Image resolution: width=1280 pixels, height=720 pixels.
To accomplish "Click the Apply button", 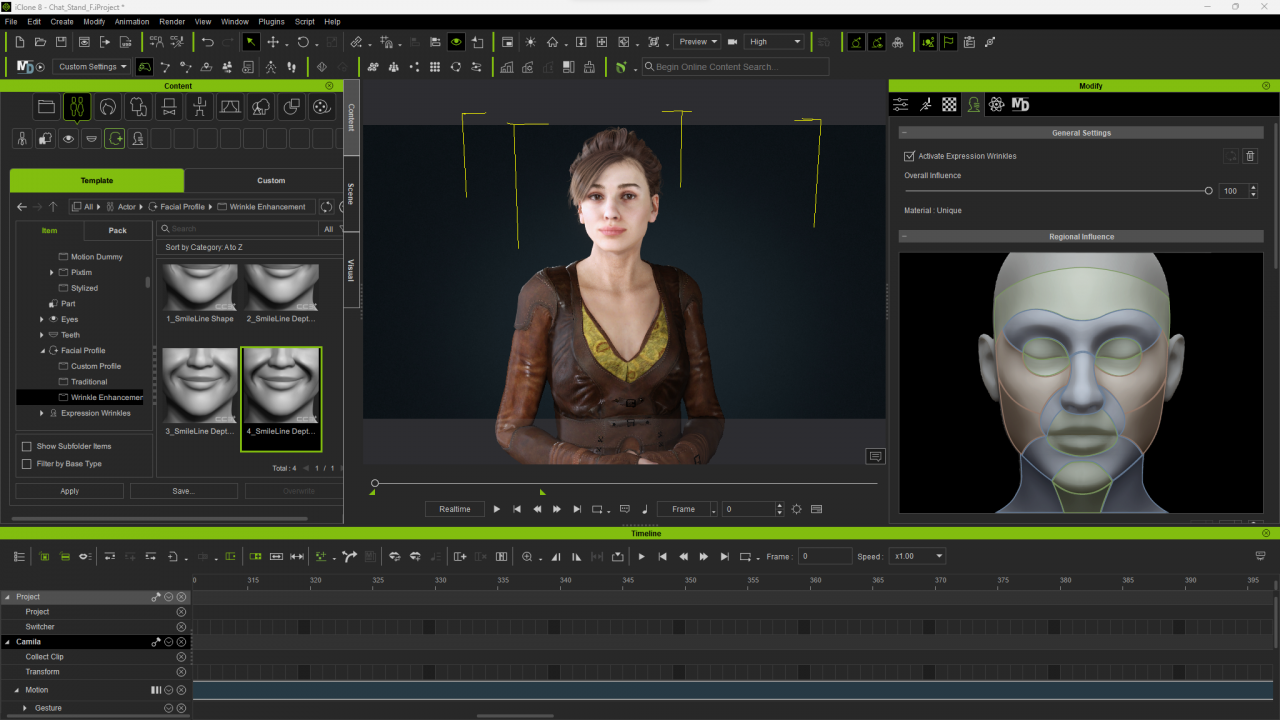I will pos(69,491).
